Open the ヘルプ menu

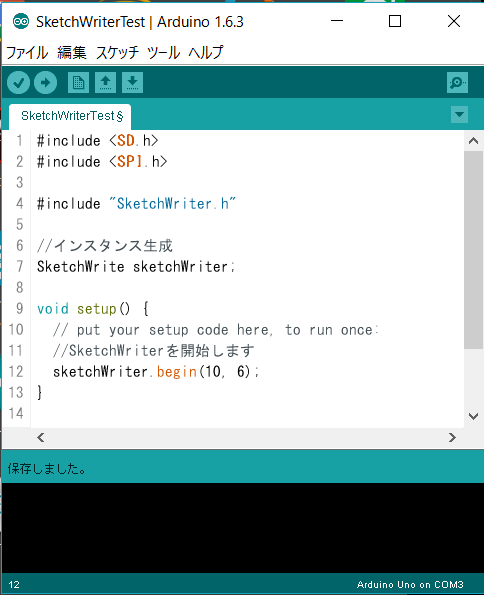coord(206,52)
